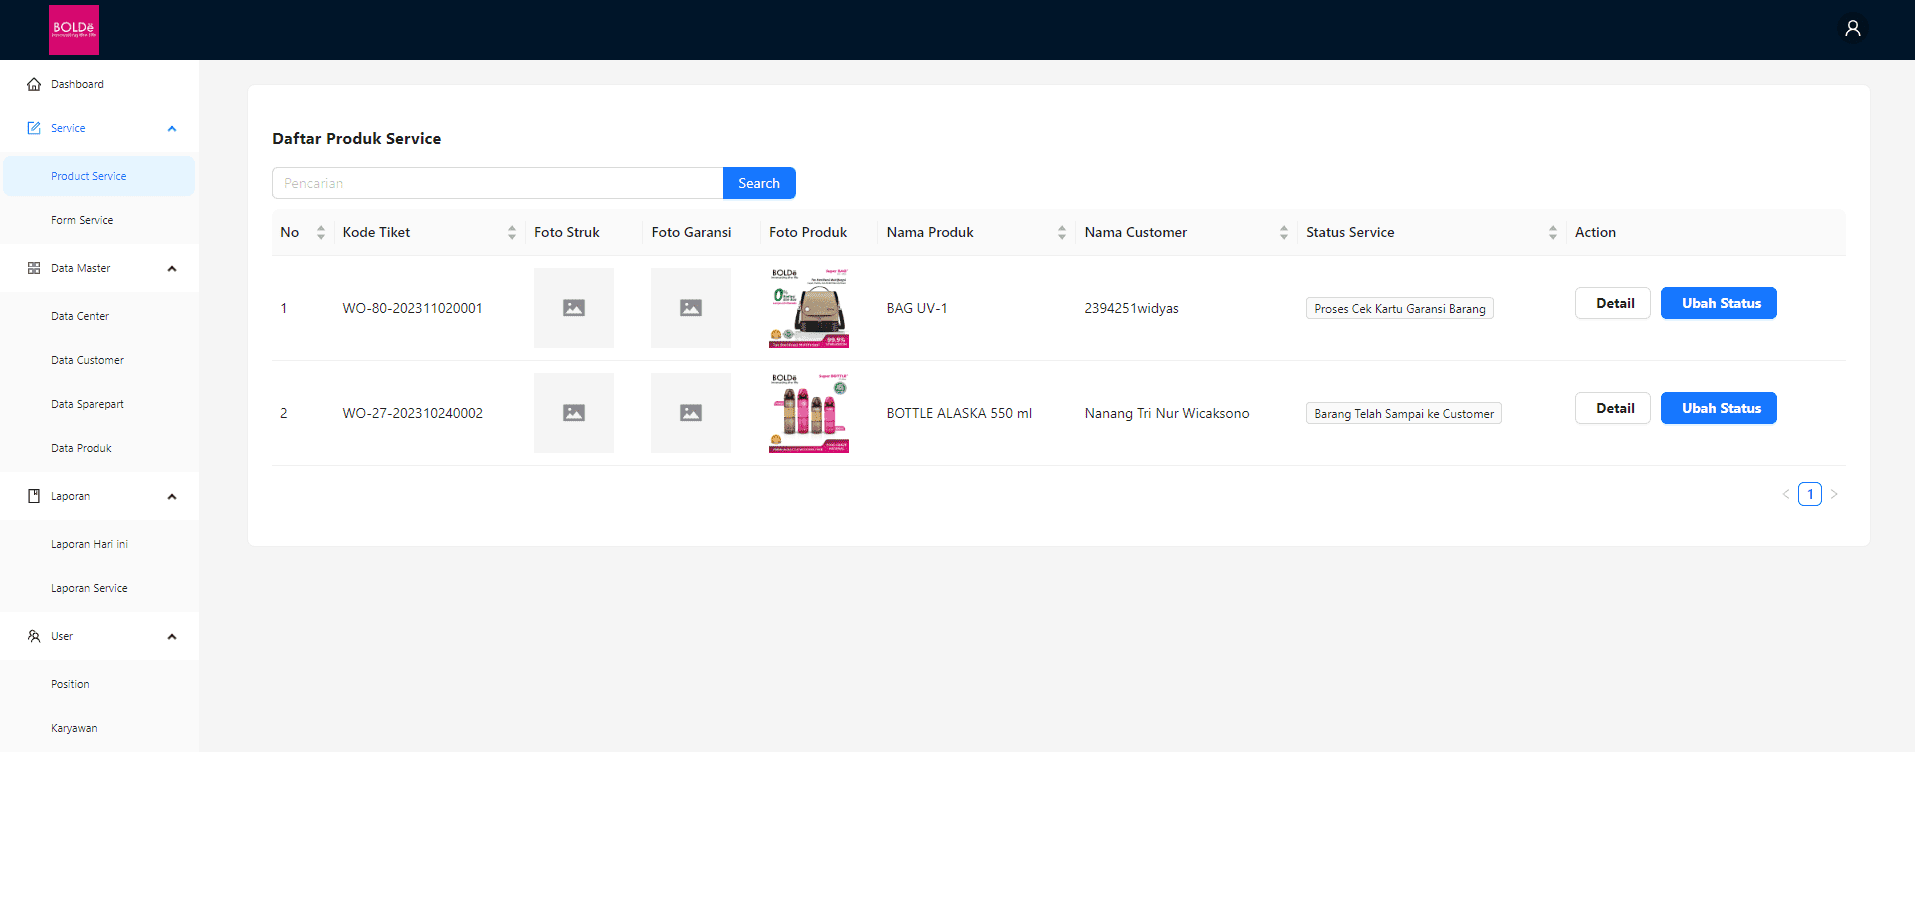The height and width of the screenshot is (920, 1915).
Task: Collapse the Data Master menu section
Action: click(x=172, y=268)
